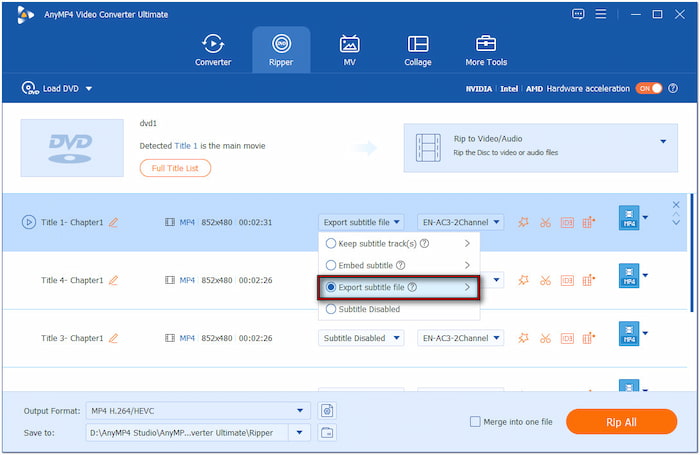This screenshot has width=700, height=455.
Task: Open Enhance video icon for Title 1
Action: (x=589, y=222)
